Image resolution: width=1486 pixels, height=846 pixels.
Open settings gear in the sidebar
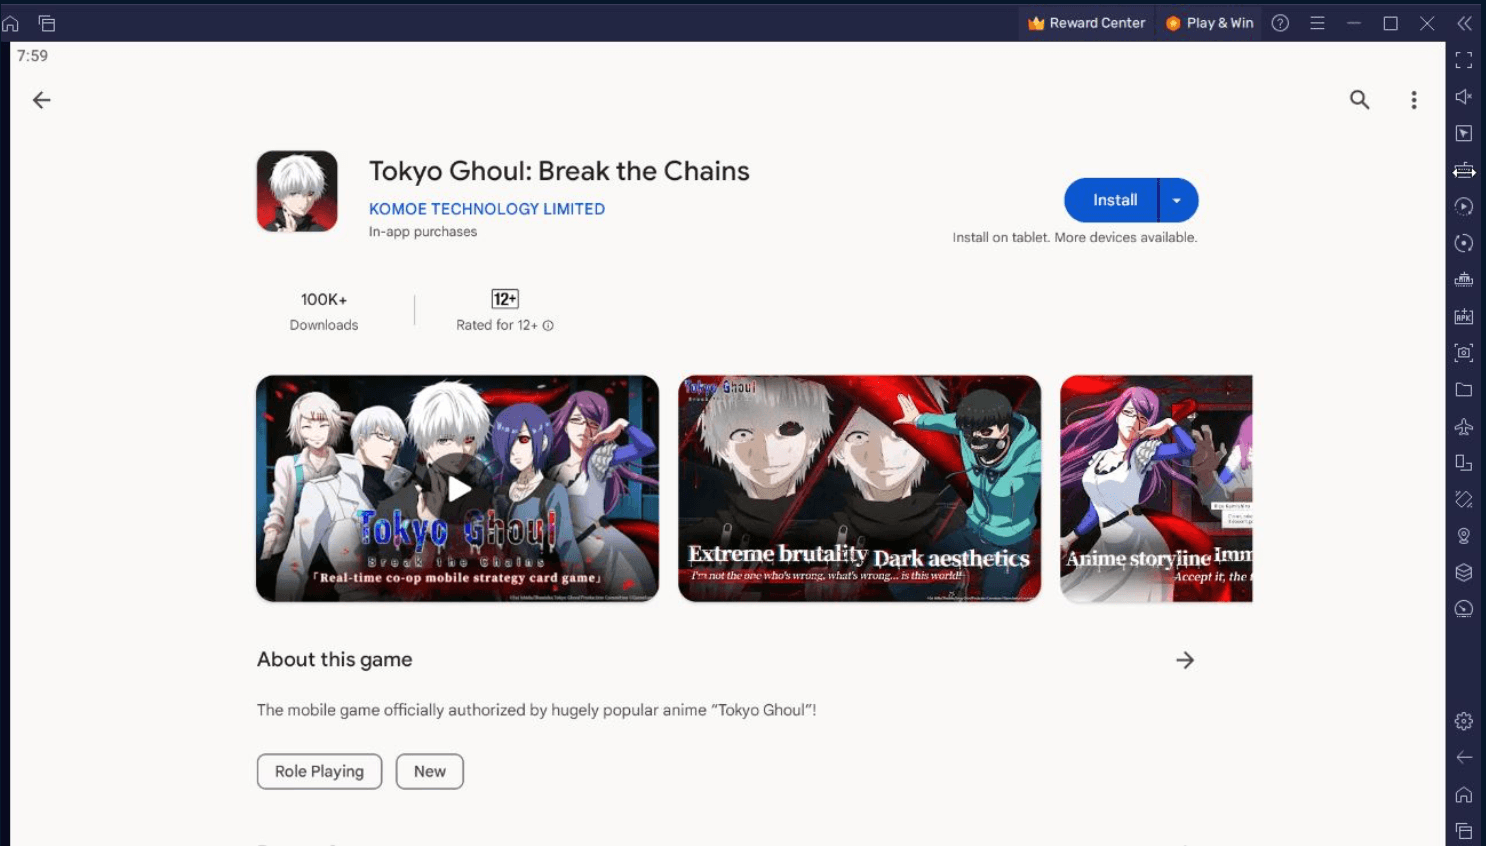(x=1464, y=721)
